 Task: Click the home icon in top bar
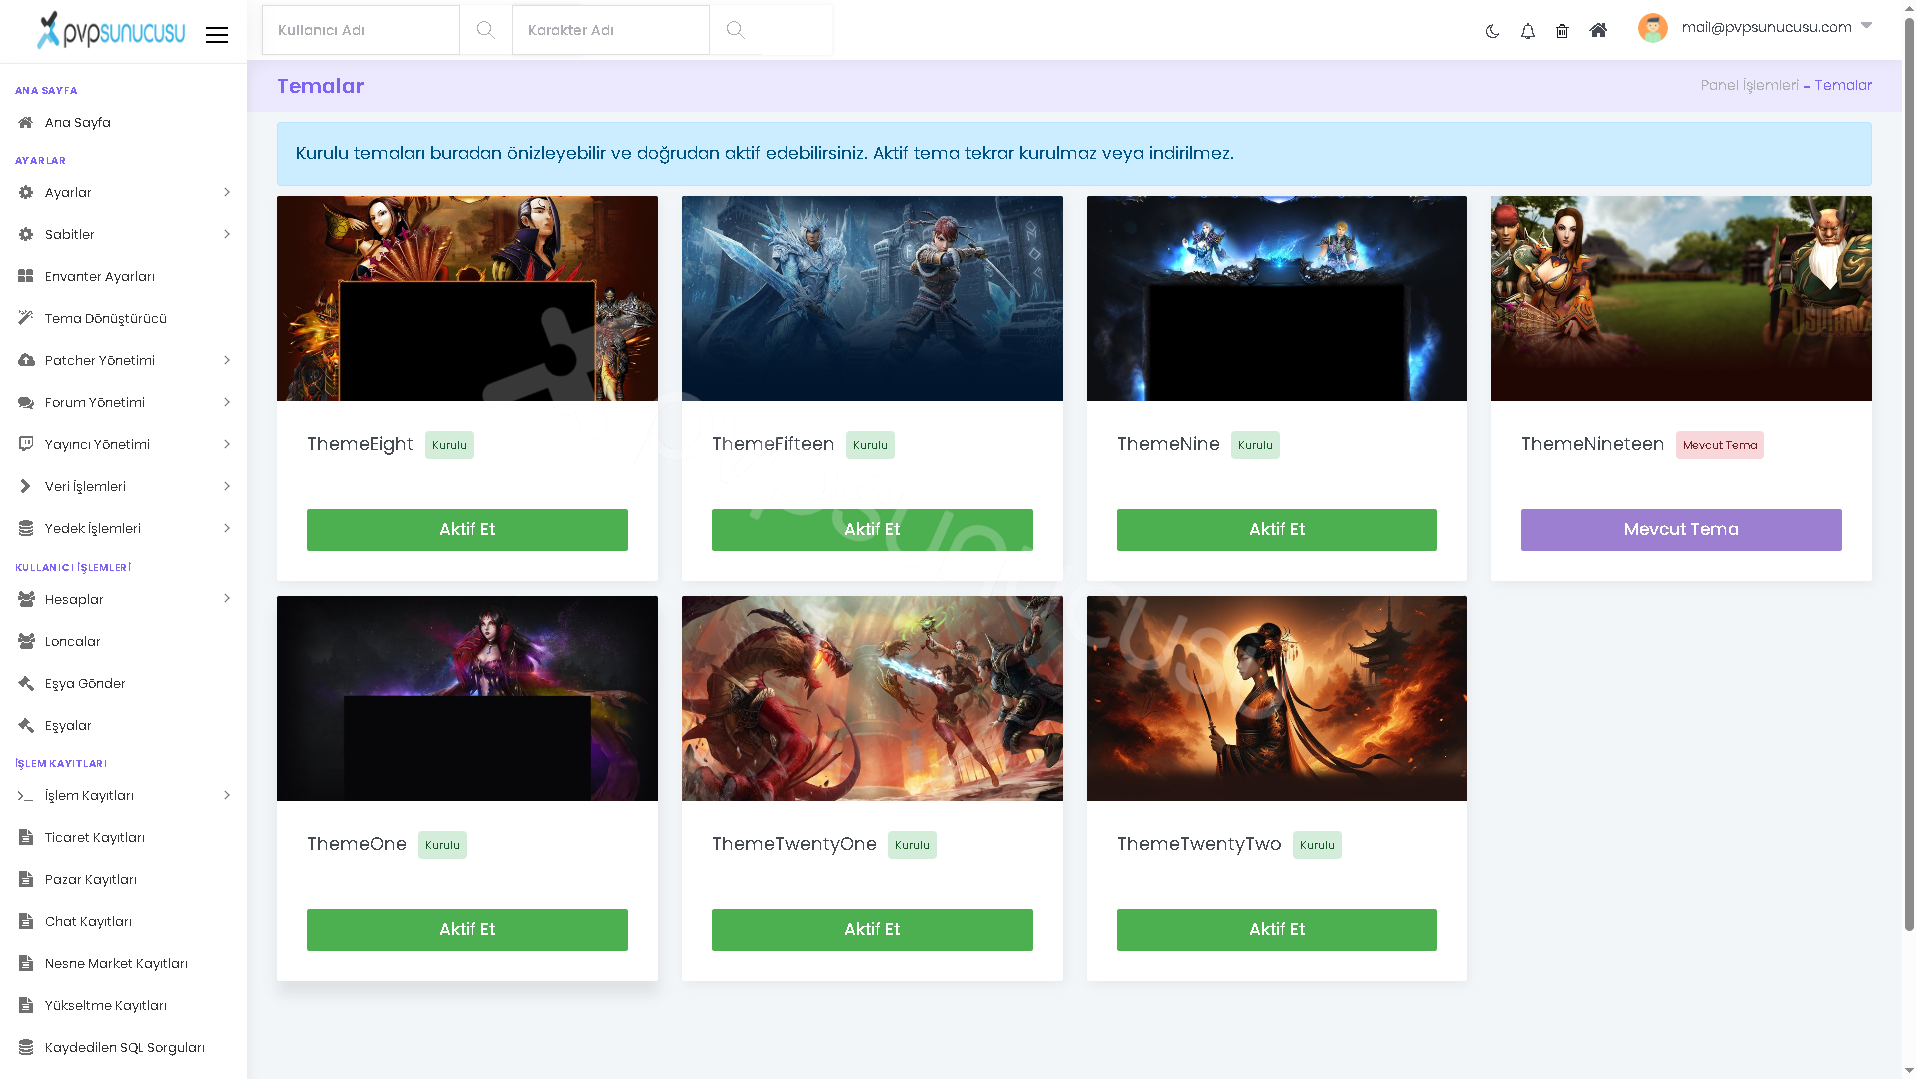(x=1598, y=30)
